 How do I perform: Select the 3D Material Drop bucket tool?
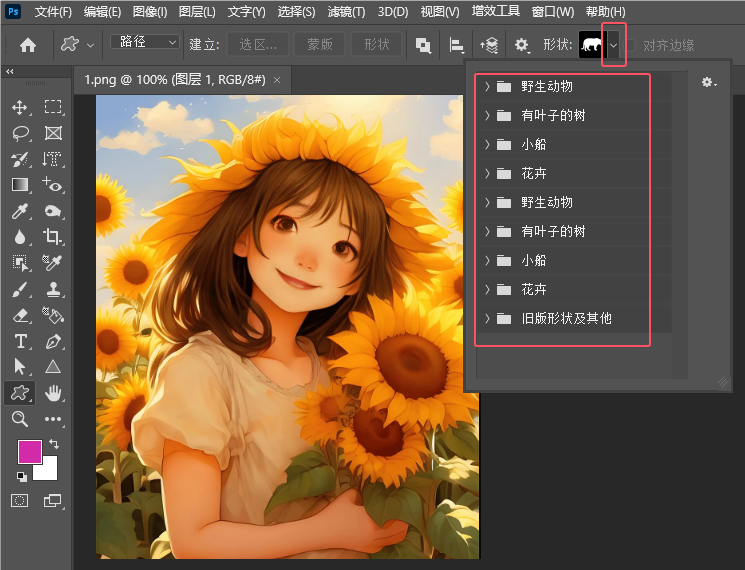point(53,315)
